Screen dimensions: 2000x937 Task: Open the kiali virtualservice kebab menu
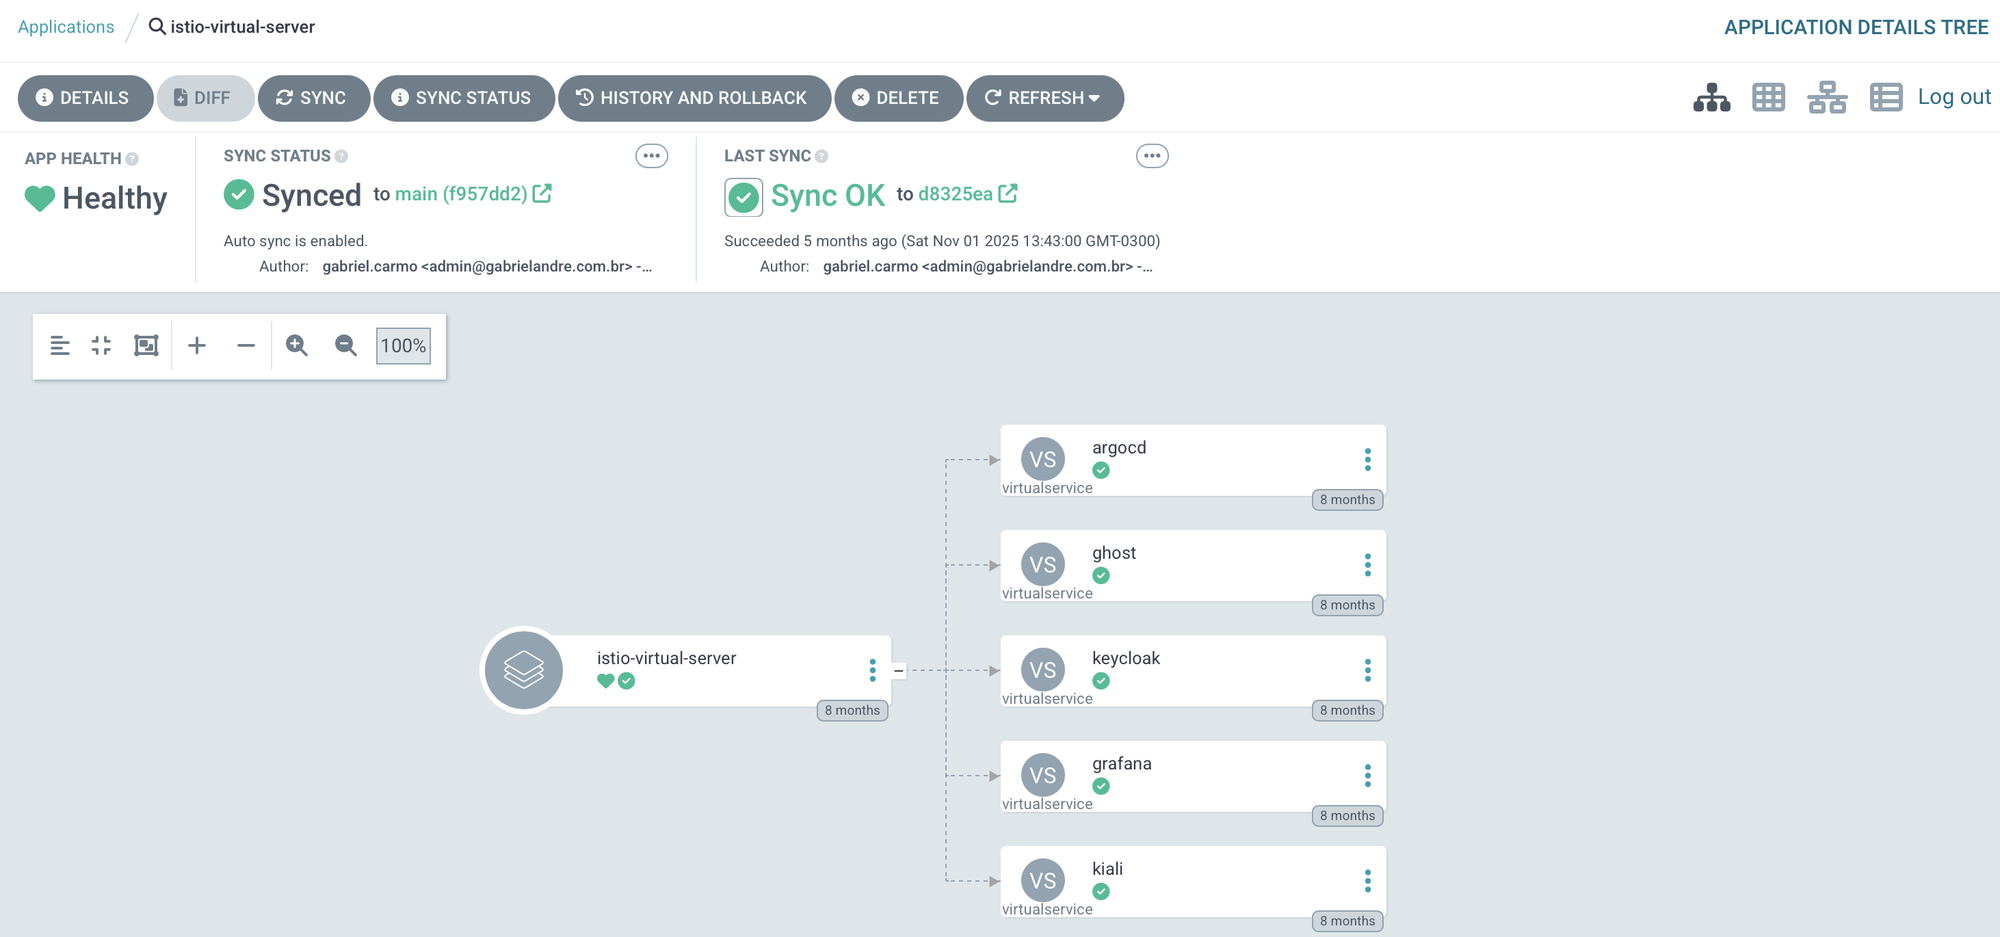[x=1367, y=881]
